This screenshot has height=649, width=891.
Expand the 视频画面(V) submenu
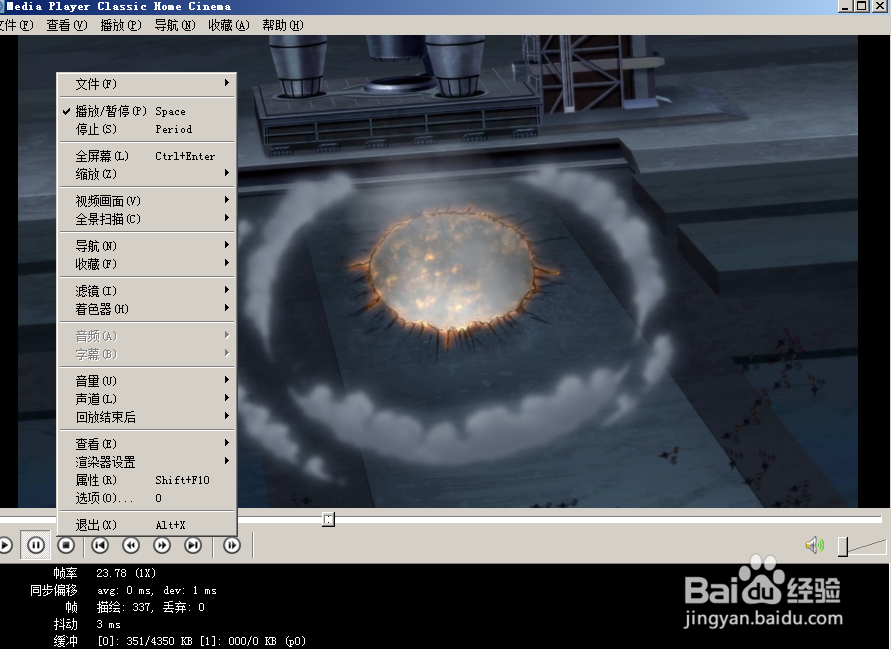(147, 201)
